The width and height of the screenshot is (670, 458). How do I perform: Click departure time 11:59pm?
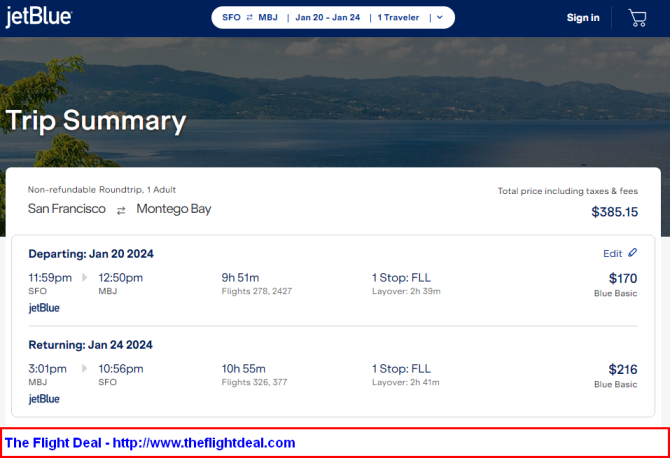[x=50, y=278]
